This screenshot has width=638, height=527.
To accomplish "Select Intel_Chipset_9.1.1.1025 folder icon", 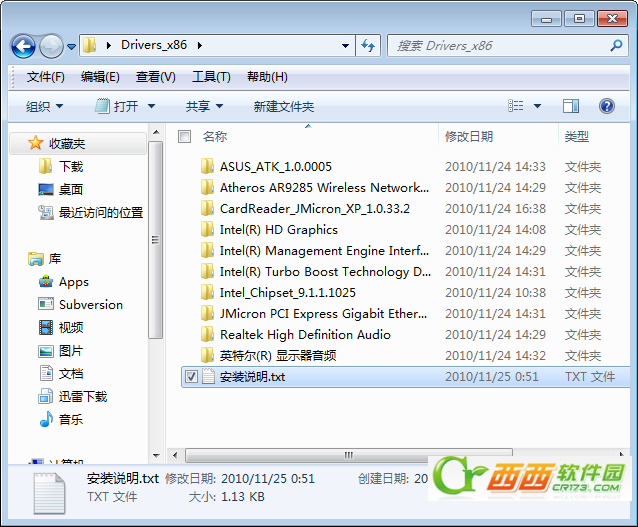I will (x=207, y=292).
